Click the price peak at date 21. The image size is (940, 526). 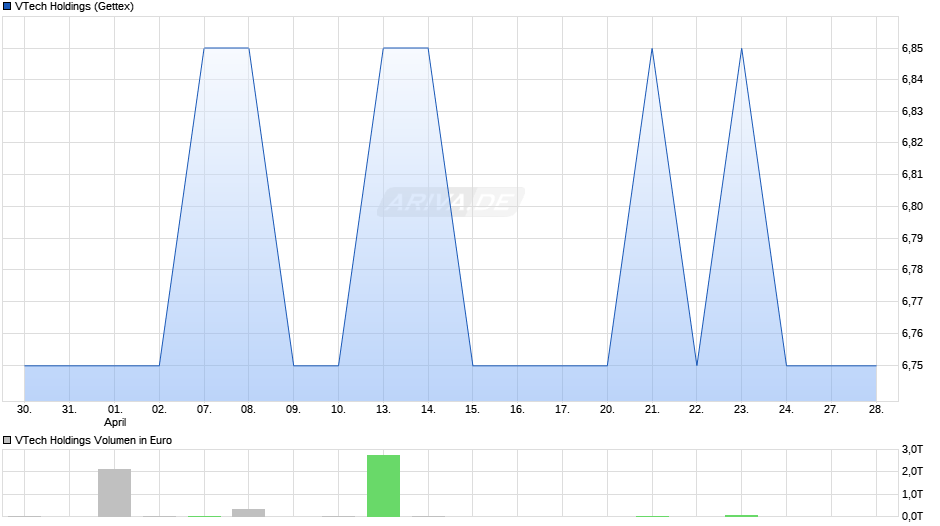click(x=652, y=49)
